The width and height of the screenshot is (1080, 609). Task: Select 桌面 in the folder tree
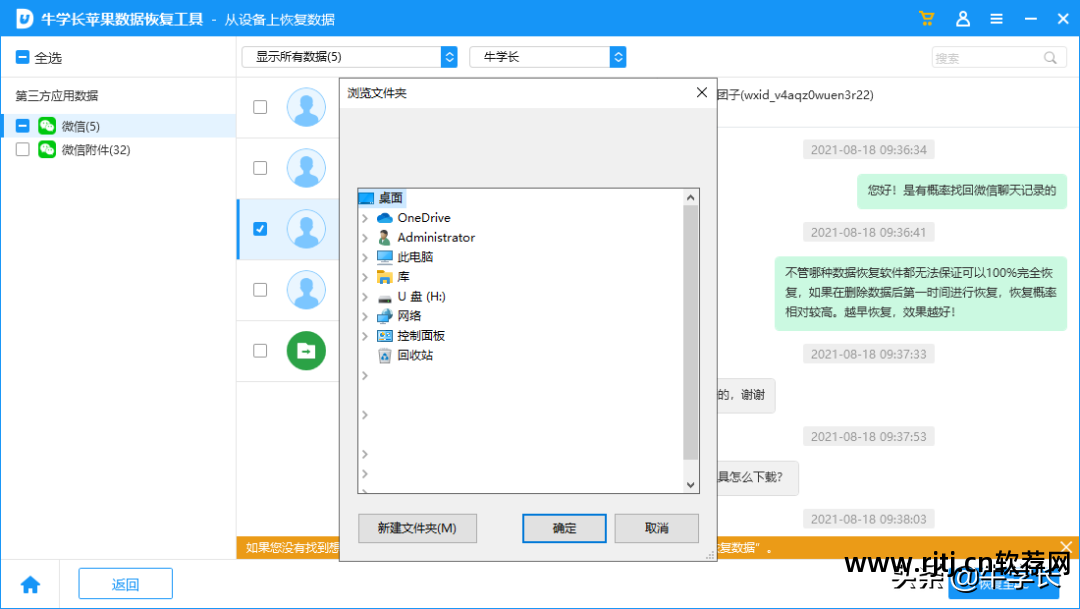(x=390, y=198)
